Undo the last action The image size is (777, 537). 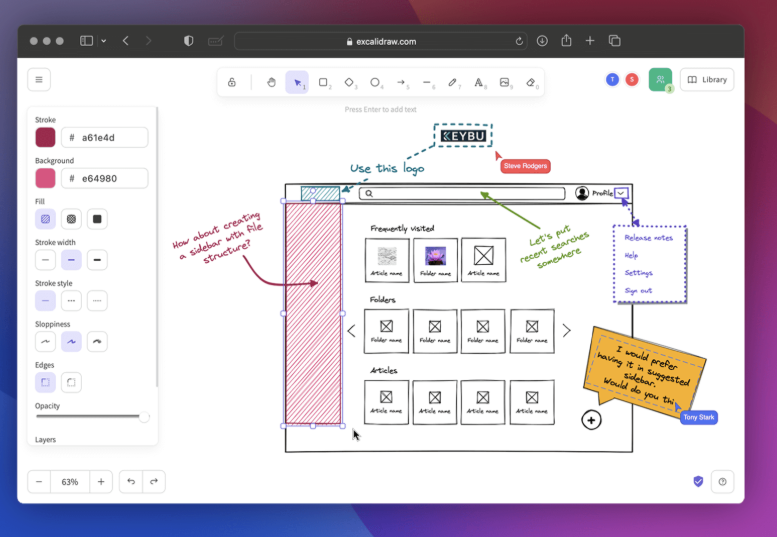click(131, 482)
